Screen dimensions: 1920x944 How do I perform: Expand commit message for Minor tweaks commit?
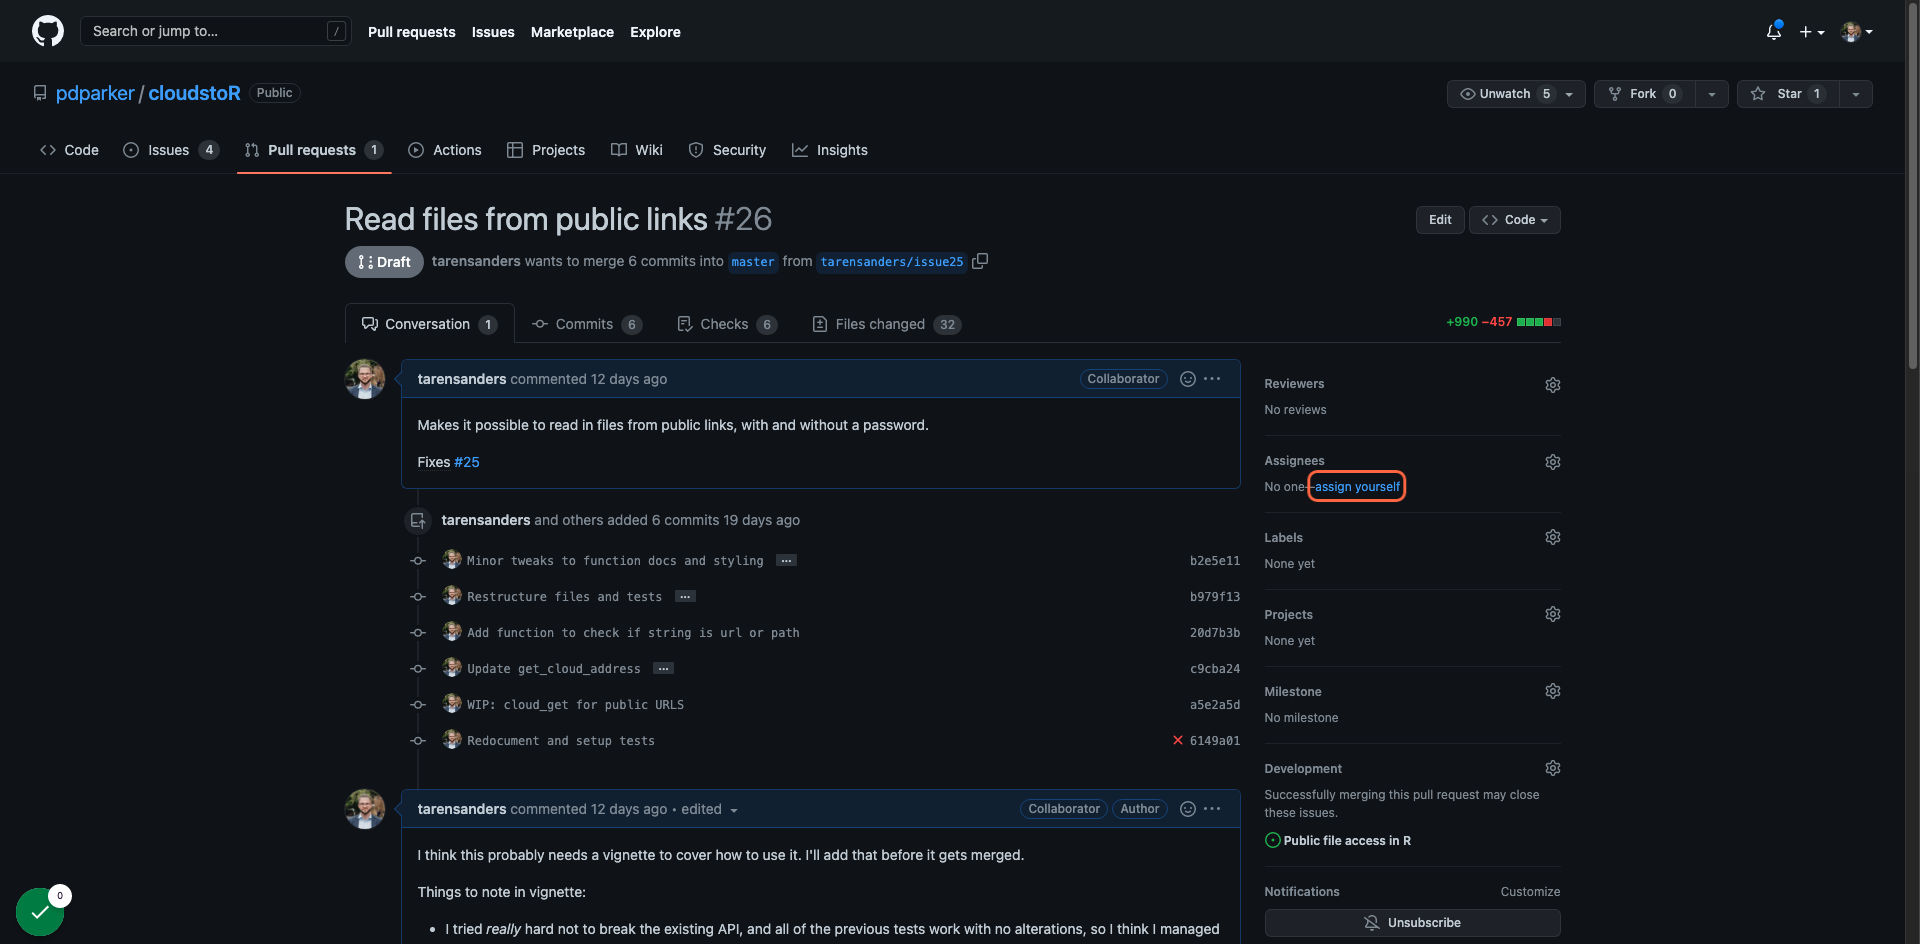click(787, 561)
